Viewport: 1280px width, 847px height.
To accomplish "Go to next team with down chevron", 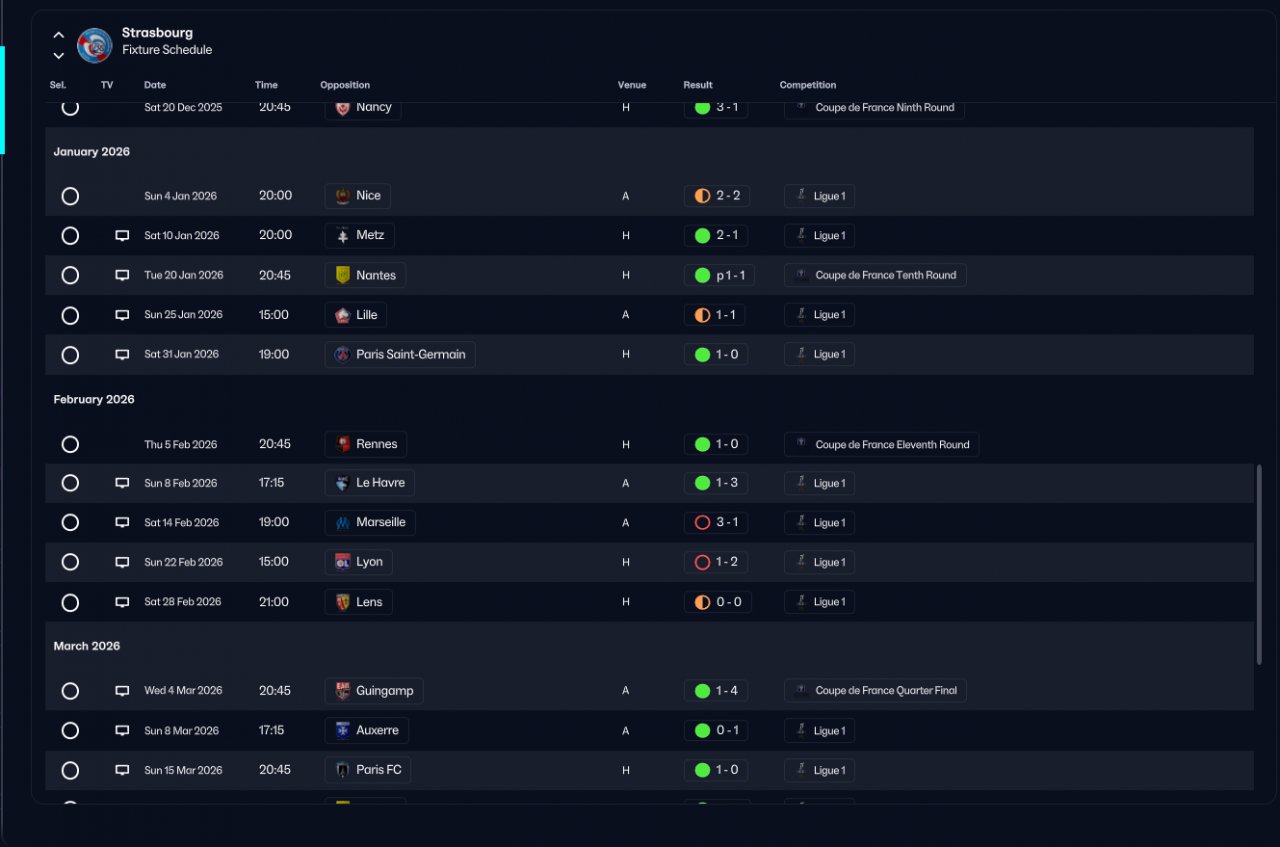I will 59,55.
